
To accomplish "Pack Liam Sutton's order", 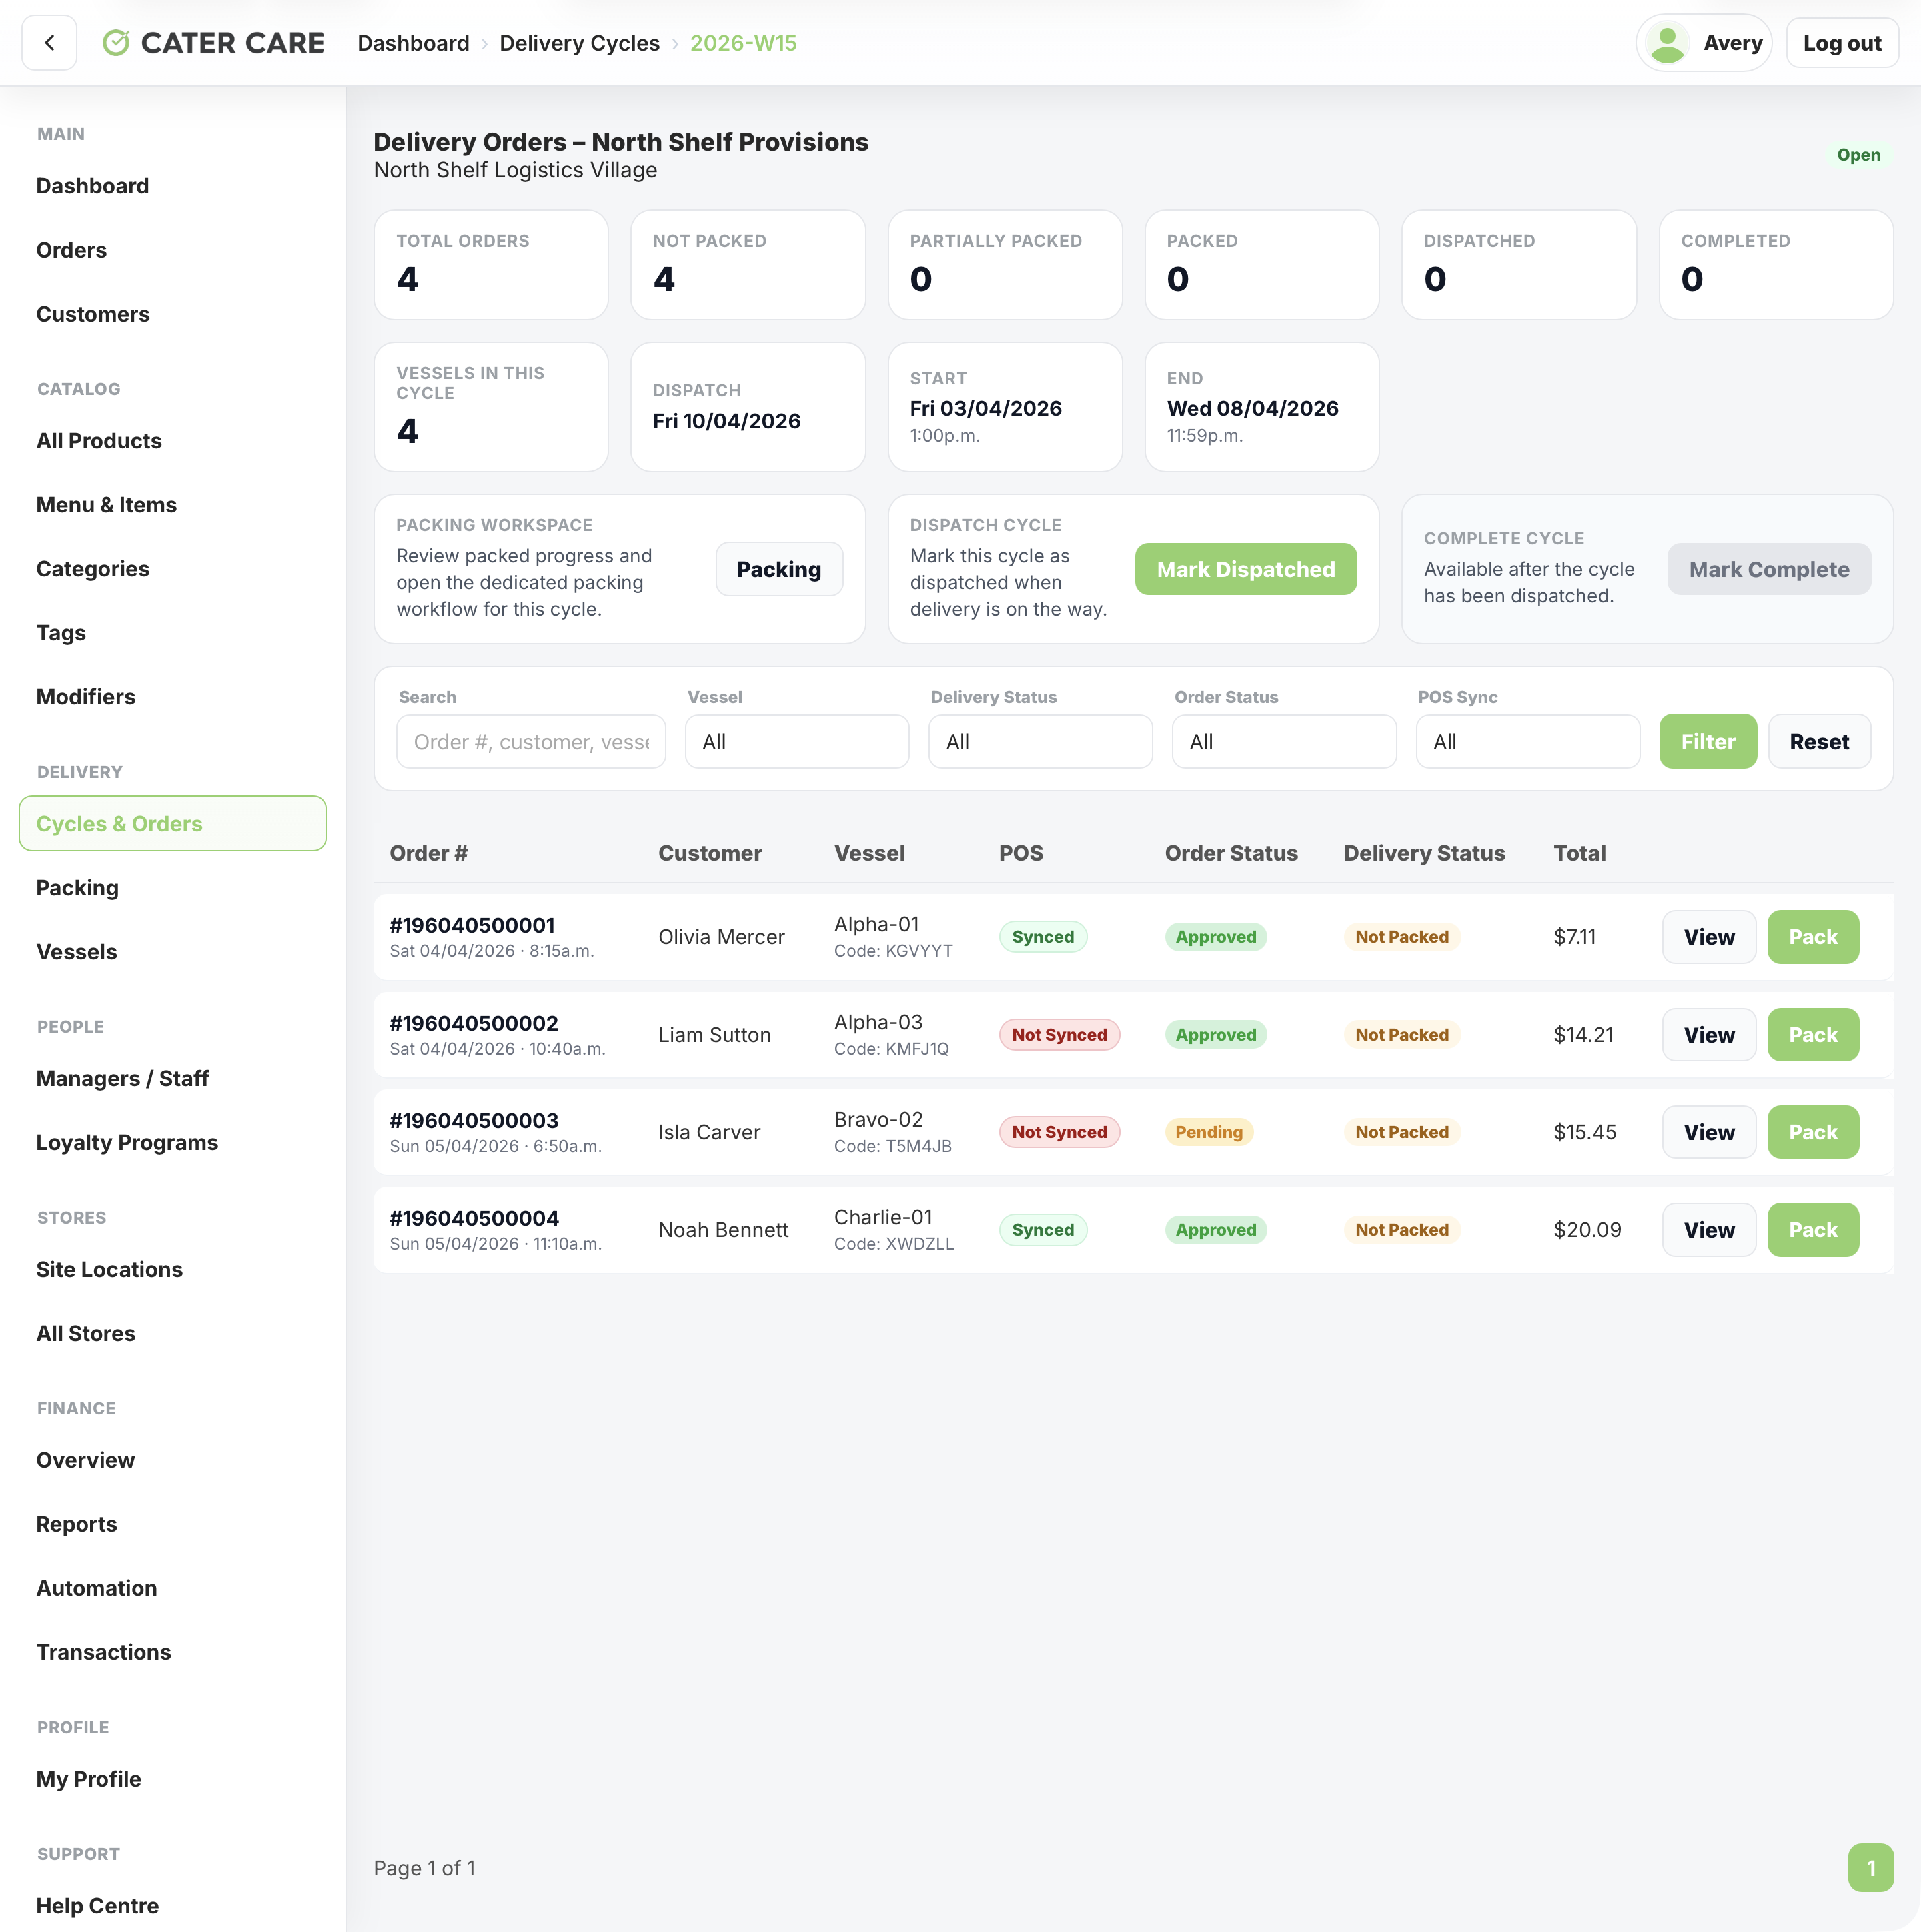I will click(x=1812, y=1035).
